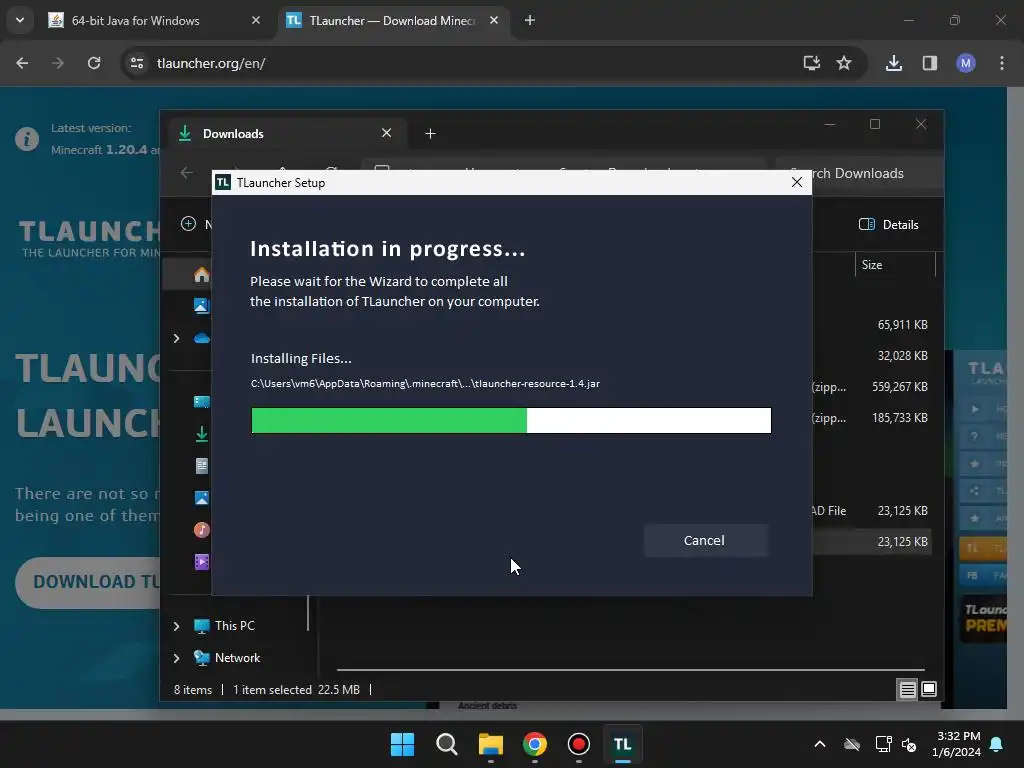View site information icon in address bar

[137, 63]
